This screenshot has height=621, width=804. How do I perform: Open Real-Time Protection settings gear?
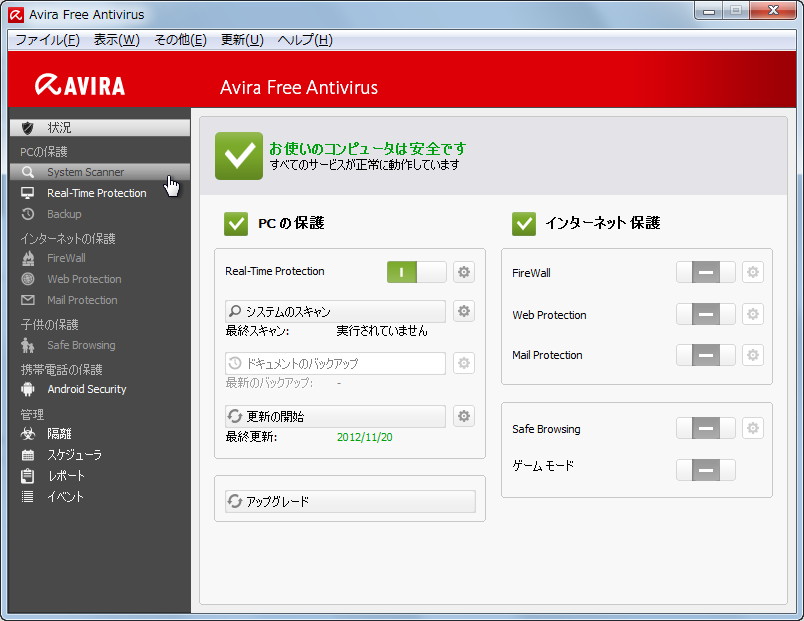point(463,271)
